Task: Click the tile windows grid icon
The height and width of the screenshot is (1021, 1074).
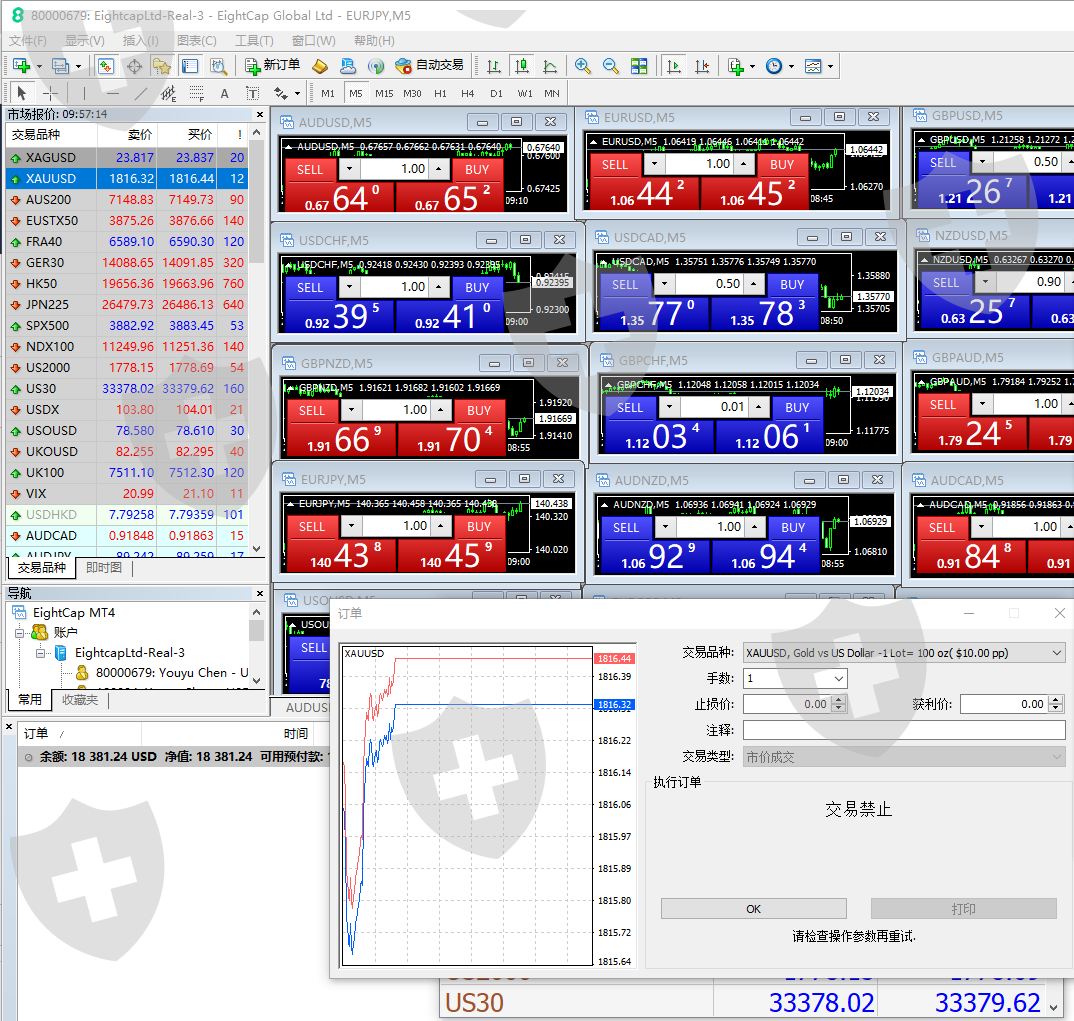Action: [x=639, y=66]
